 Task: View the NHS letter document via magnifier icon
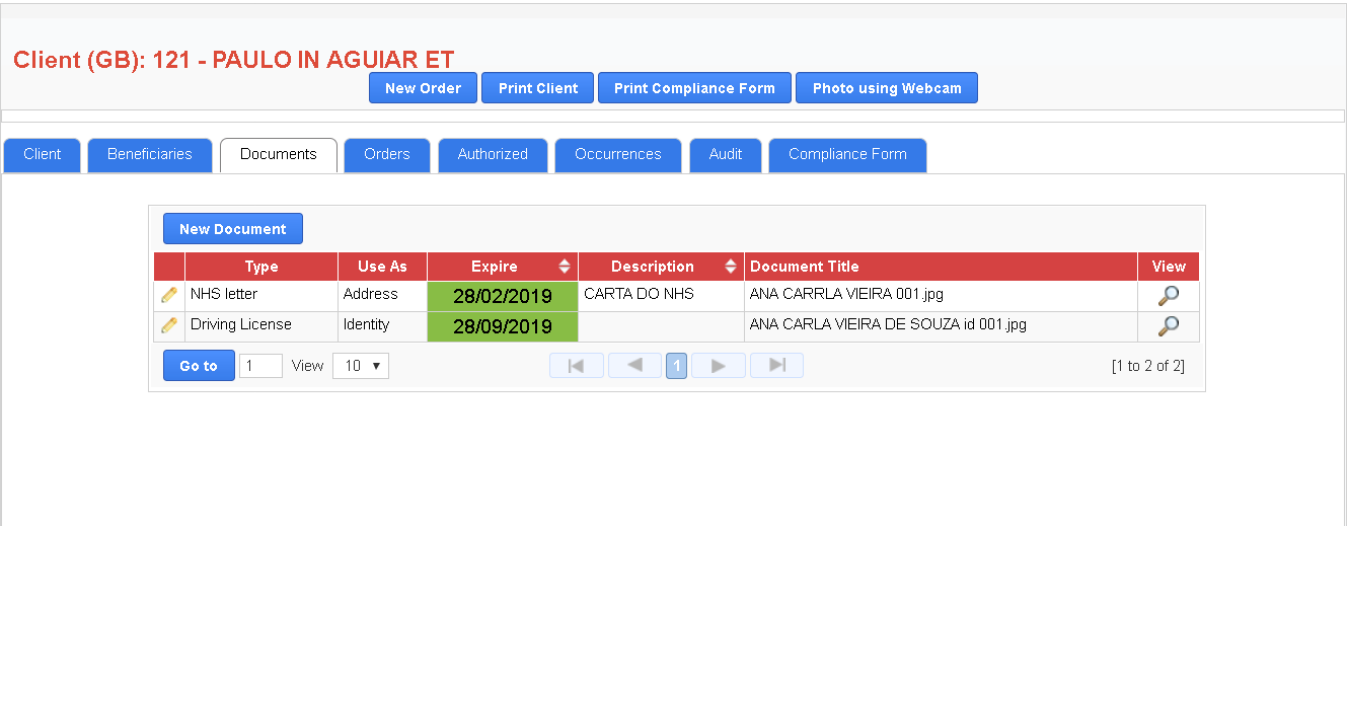coord(1167,296)
